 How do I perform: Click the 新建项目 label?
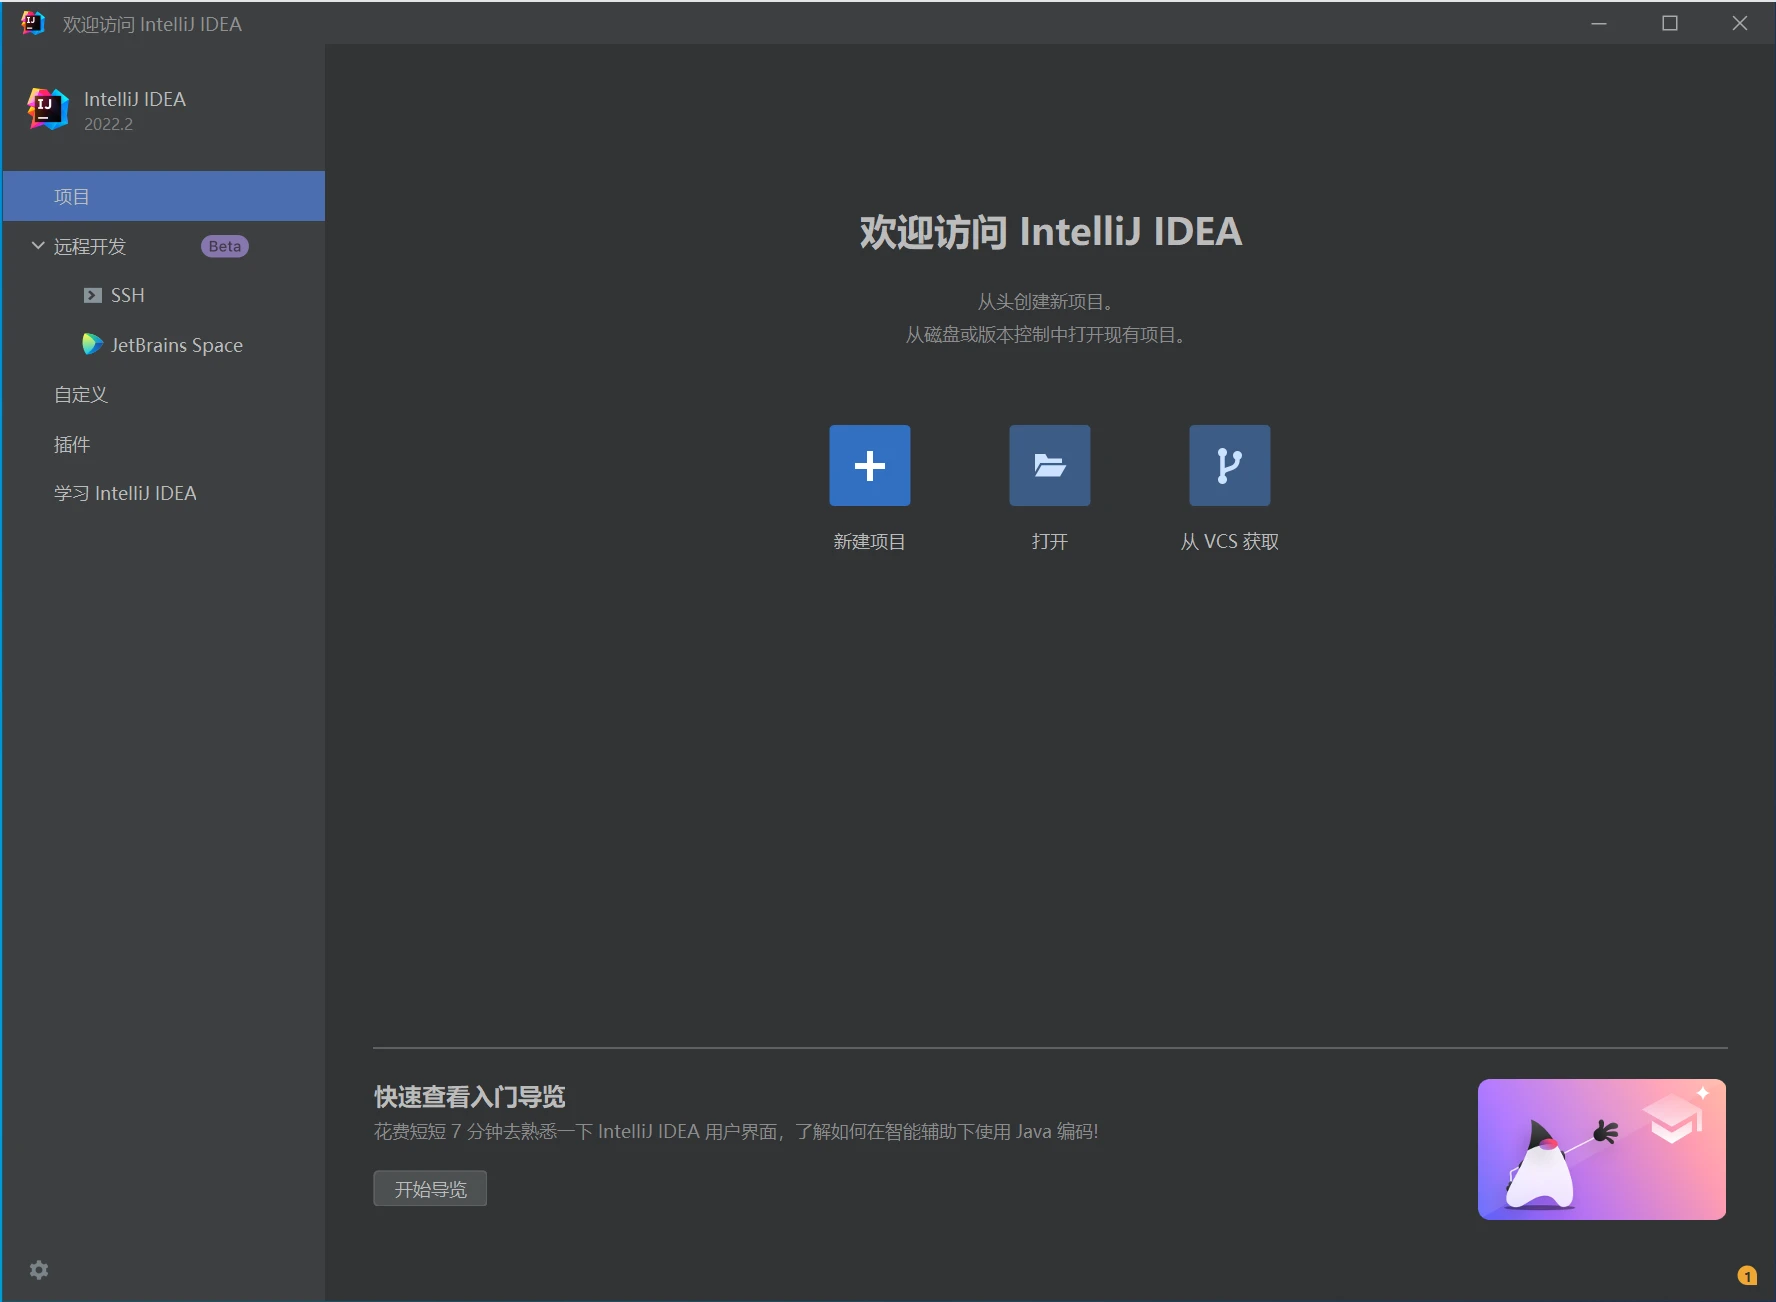(869, 541)
